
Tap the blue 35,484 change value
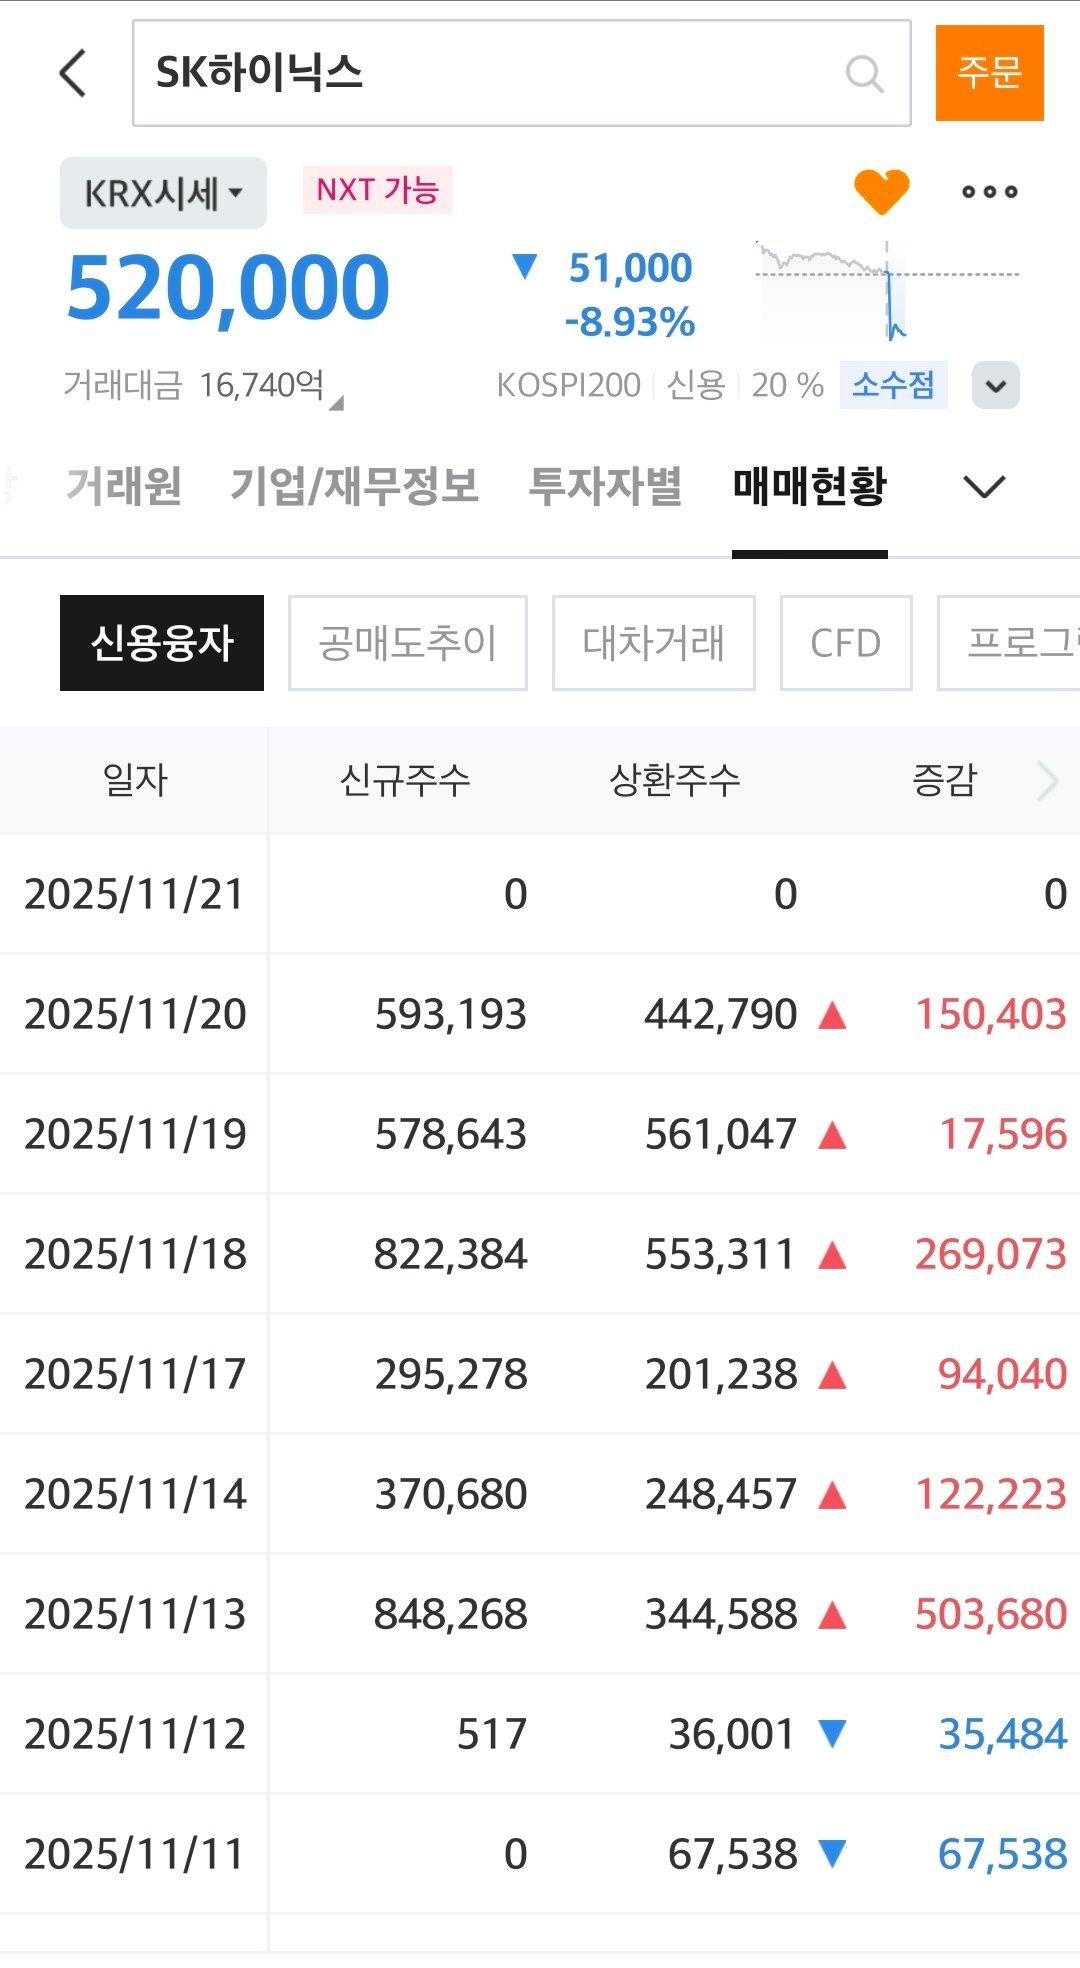[x=1003, y=1734]
